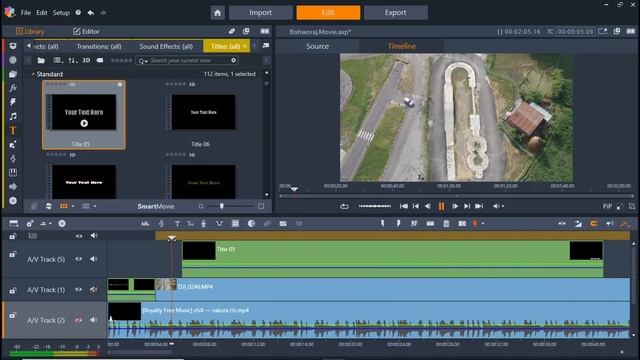Open the thumbnail view options dropdown
Image resolution: width=640 pixels, height=360 pixels.
tap(73, 206)
